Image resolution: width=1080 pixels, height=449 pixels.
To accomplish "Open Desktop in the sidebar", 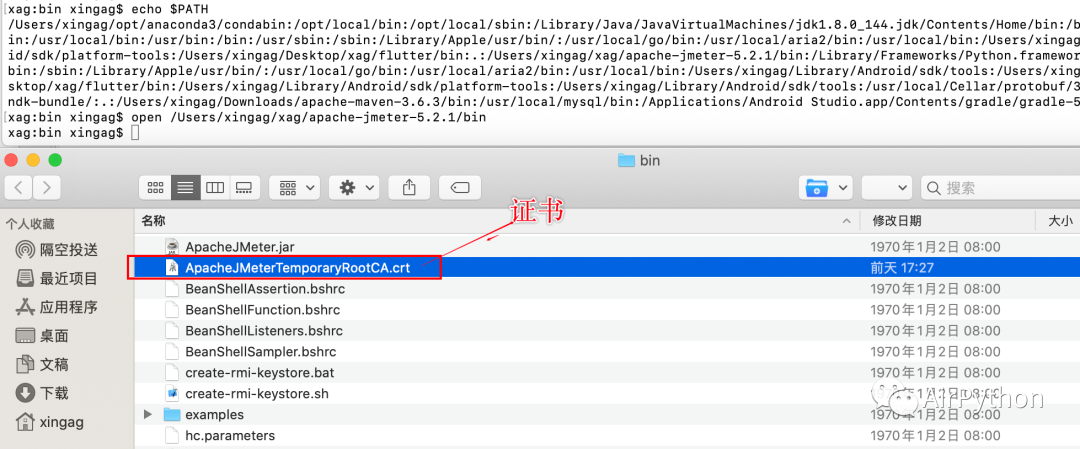I will [43, 336].
